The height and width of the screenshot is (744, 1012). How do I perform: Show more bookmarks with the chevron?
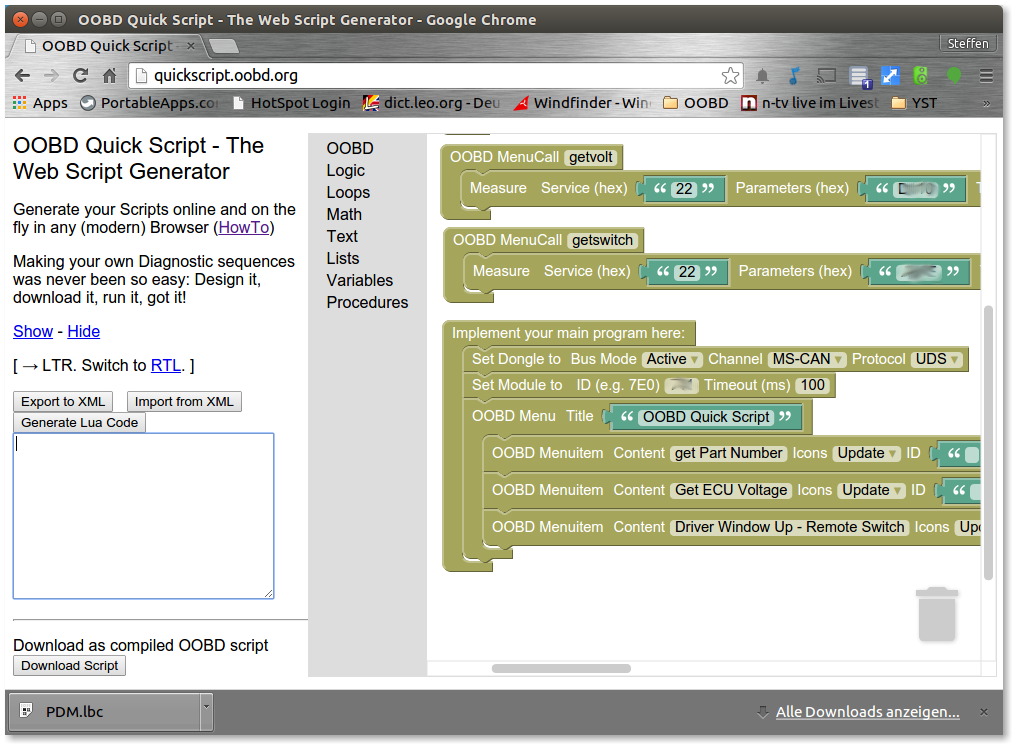tap(986, 103)
